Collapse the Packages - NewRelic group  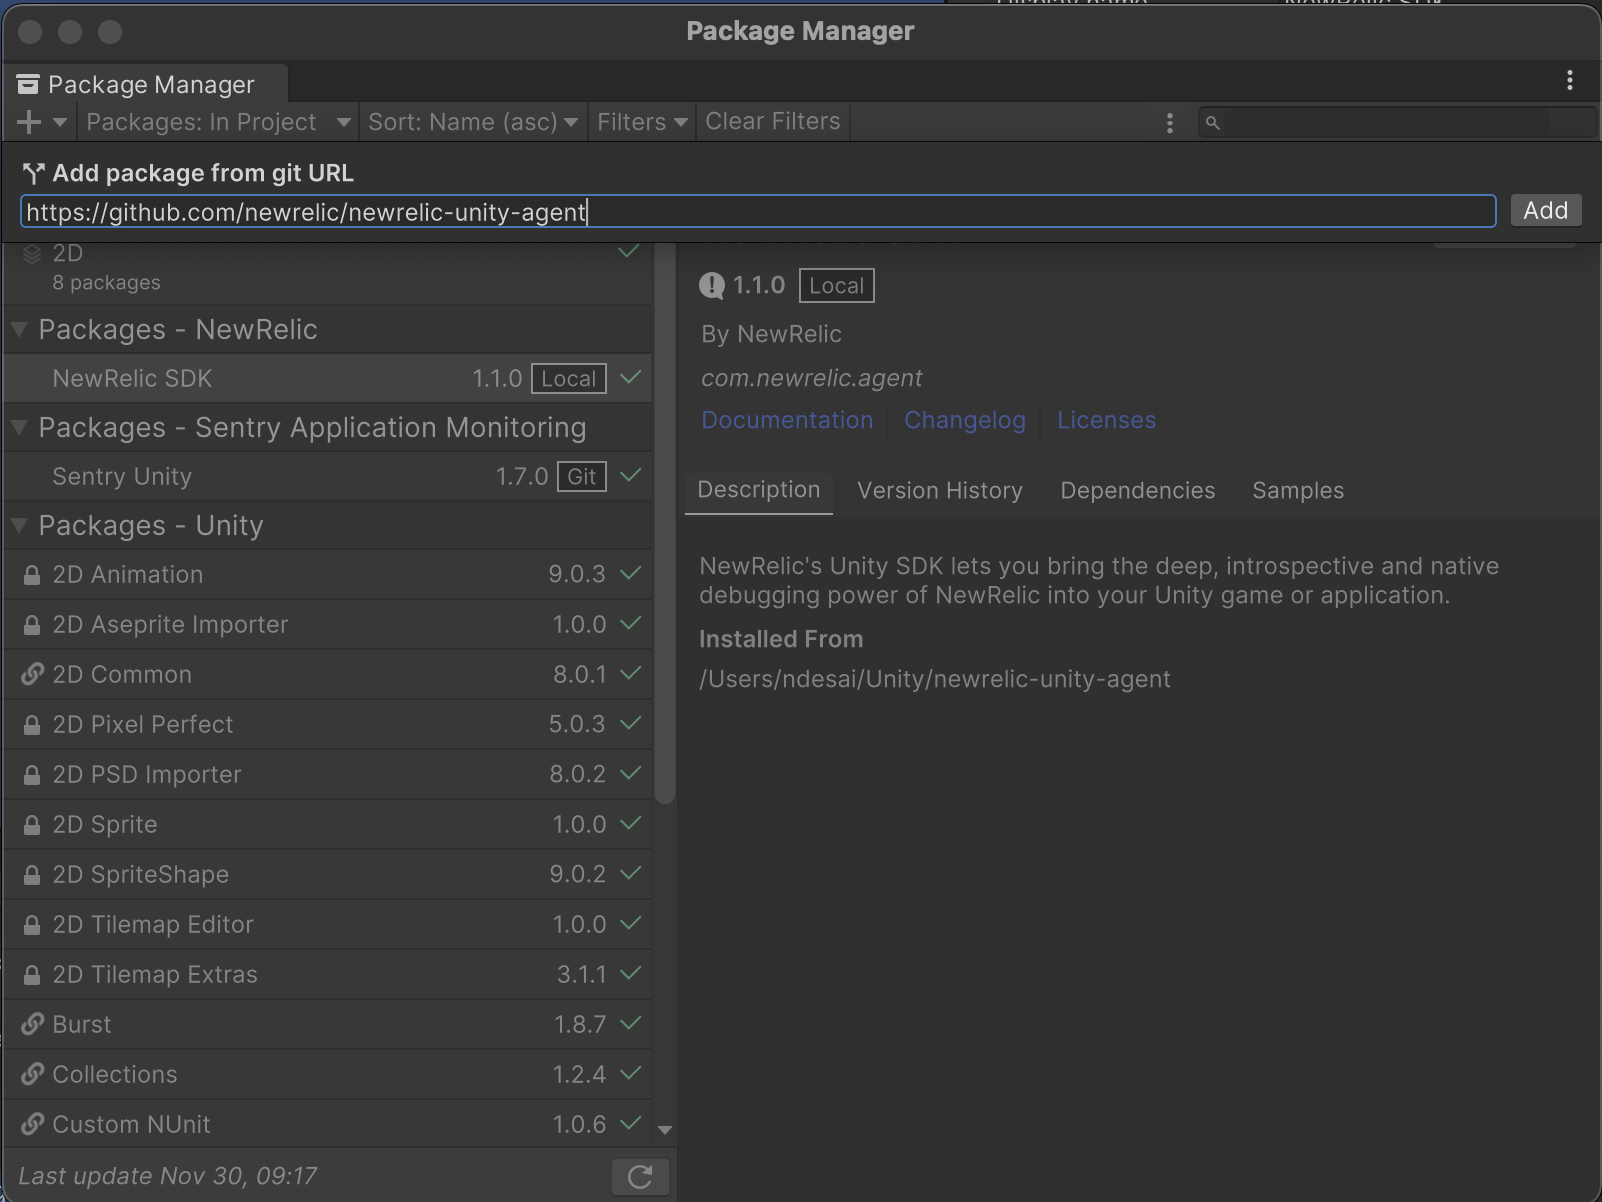coord(17,329)
